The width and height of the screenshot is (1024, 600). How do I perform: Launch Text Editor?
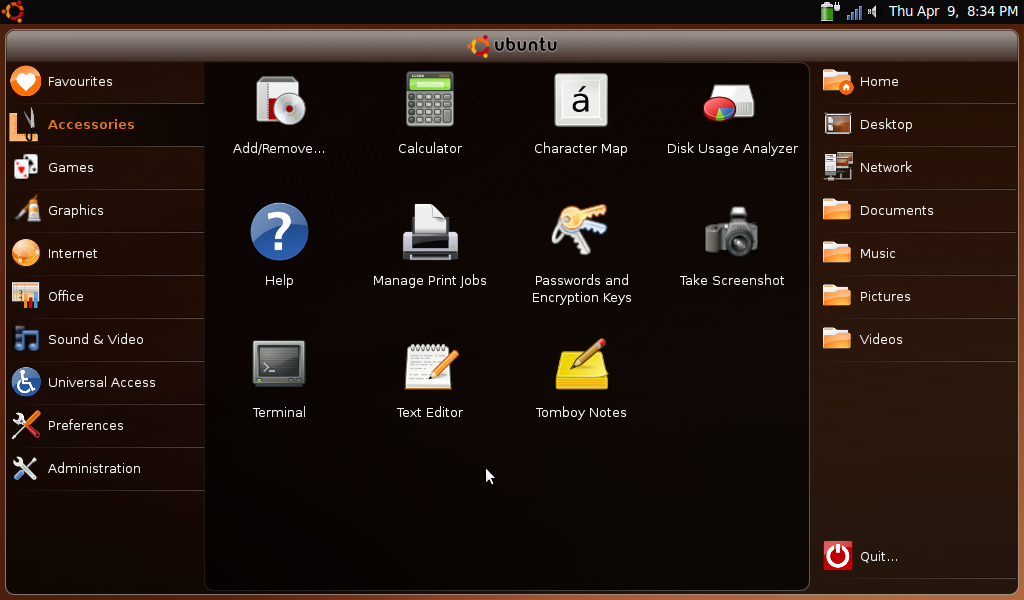pyautogui.click(x=430, y=379)
